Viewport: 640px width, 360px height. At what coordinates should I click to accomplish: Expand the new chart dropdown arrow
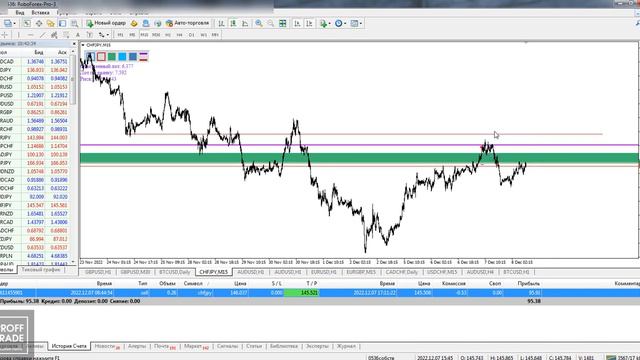(x=14, y=24)
